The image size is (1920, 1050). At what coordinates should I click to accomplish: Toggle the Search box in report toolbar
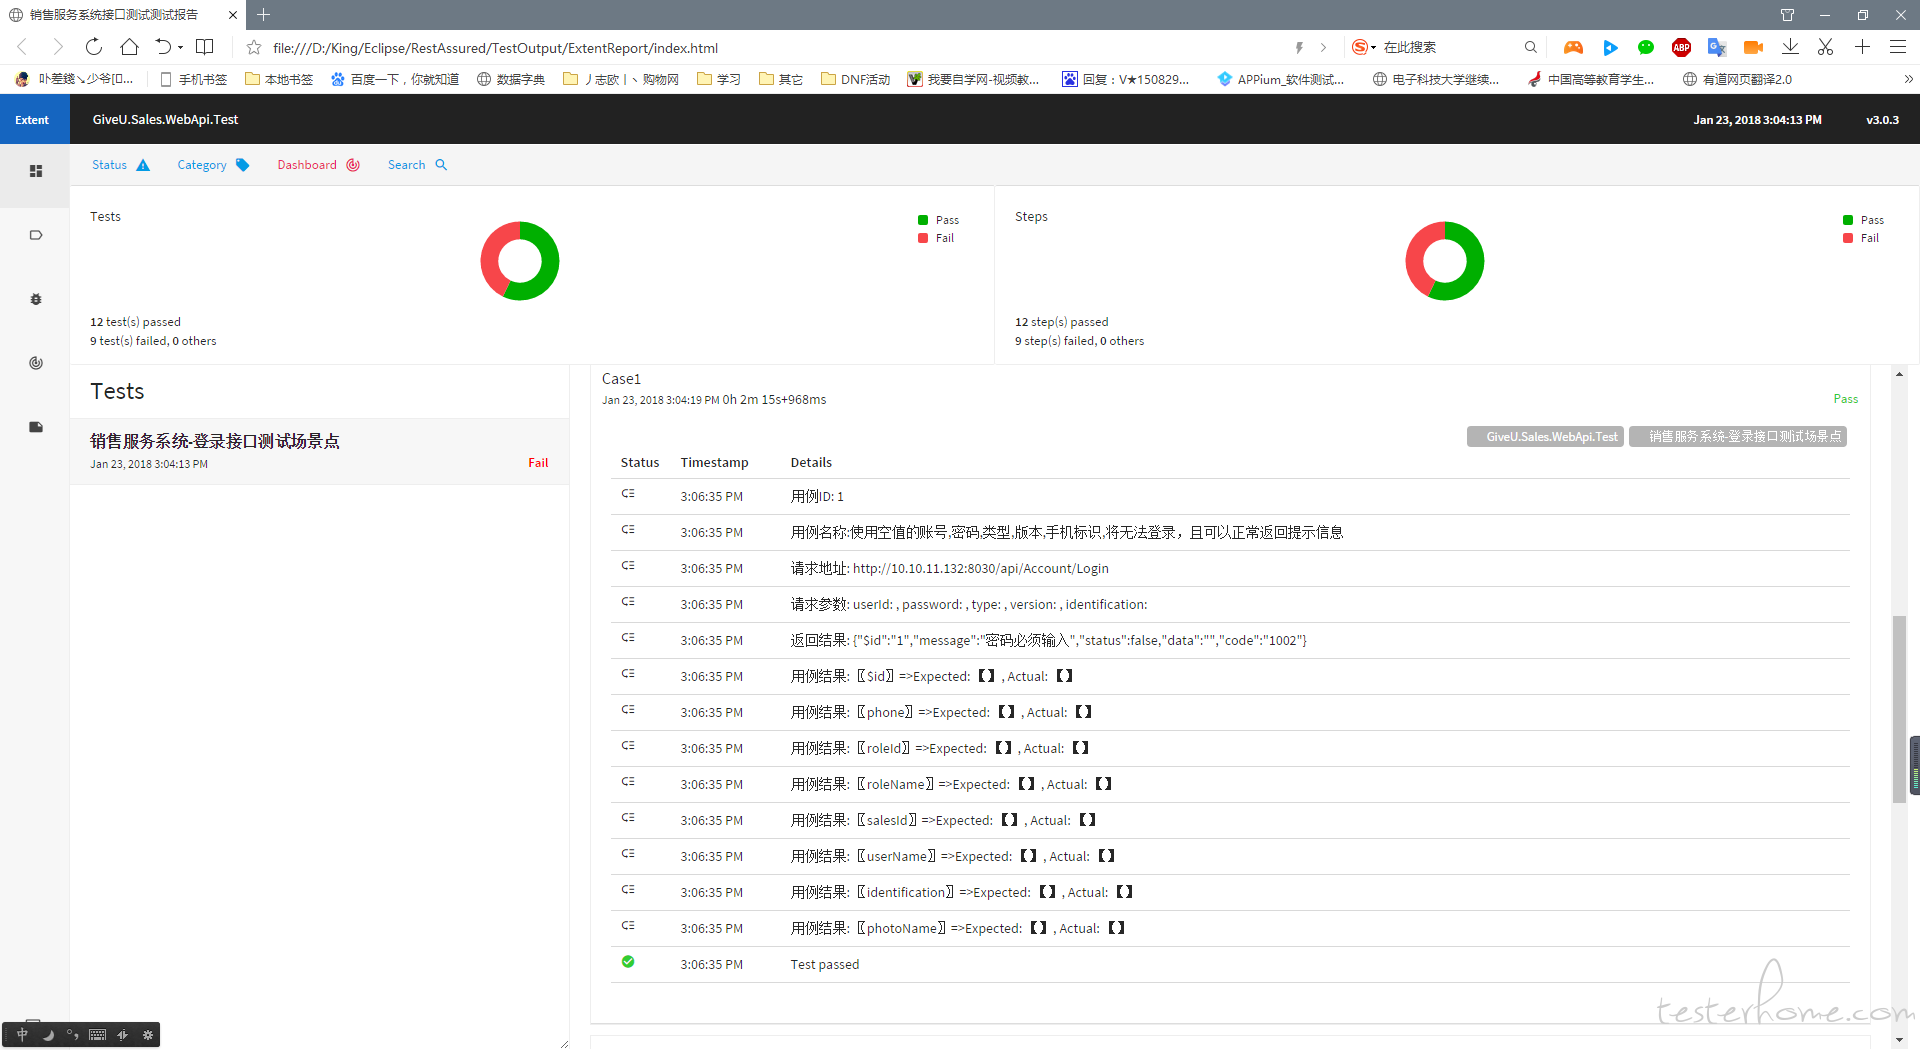click(417, 165)
